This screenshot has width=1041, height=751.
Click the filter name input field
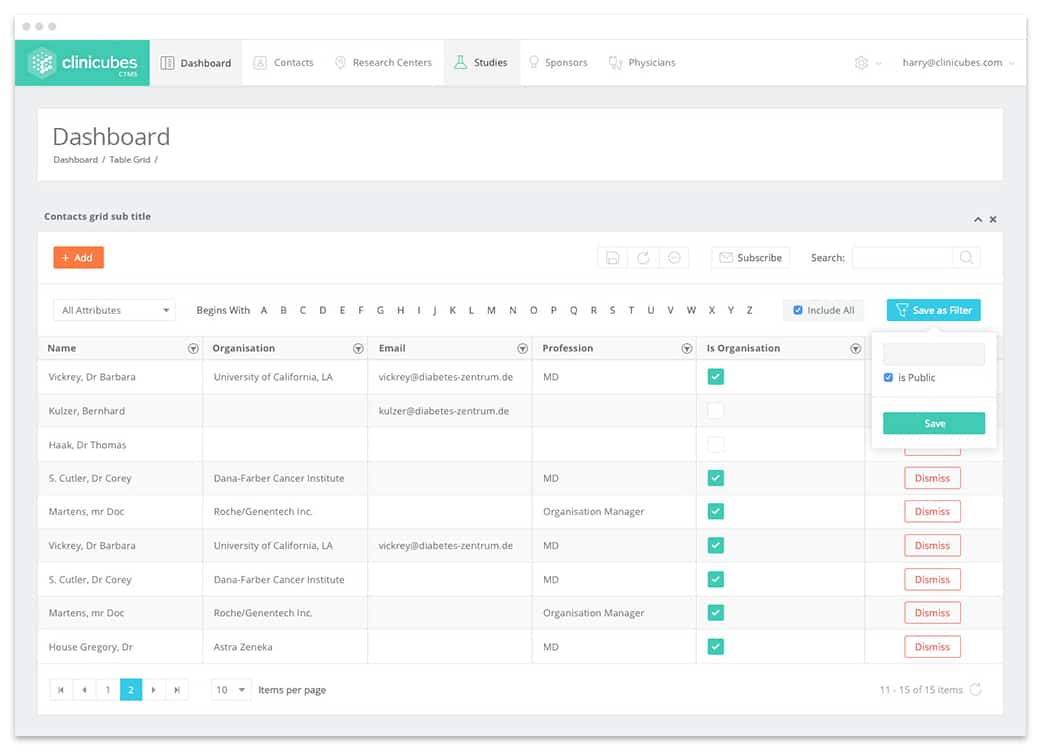click(x=934, y=354)
